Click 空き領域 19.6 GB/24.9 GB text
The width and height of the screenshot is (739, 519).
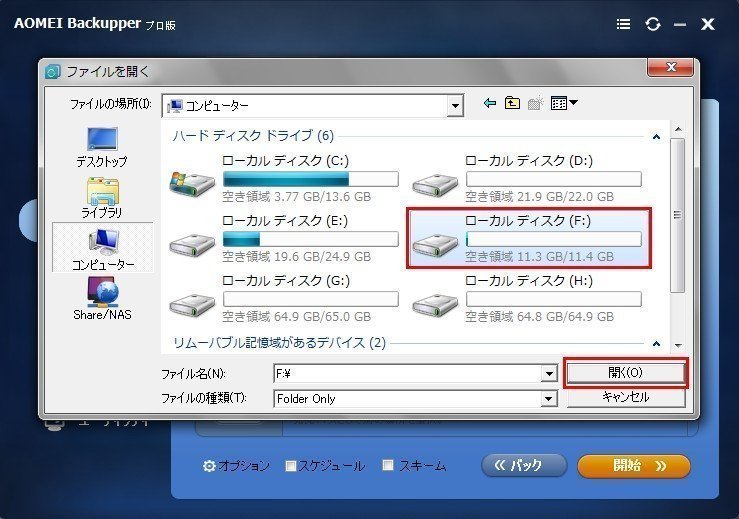[296, 256]
